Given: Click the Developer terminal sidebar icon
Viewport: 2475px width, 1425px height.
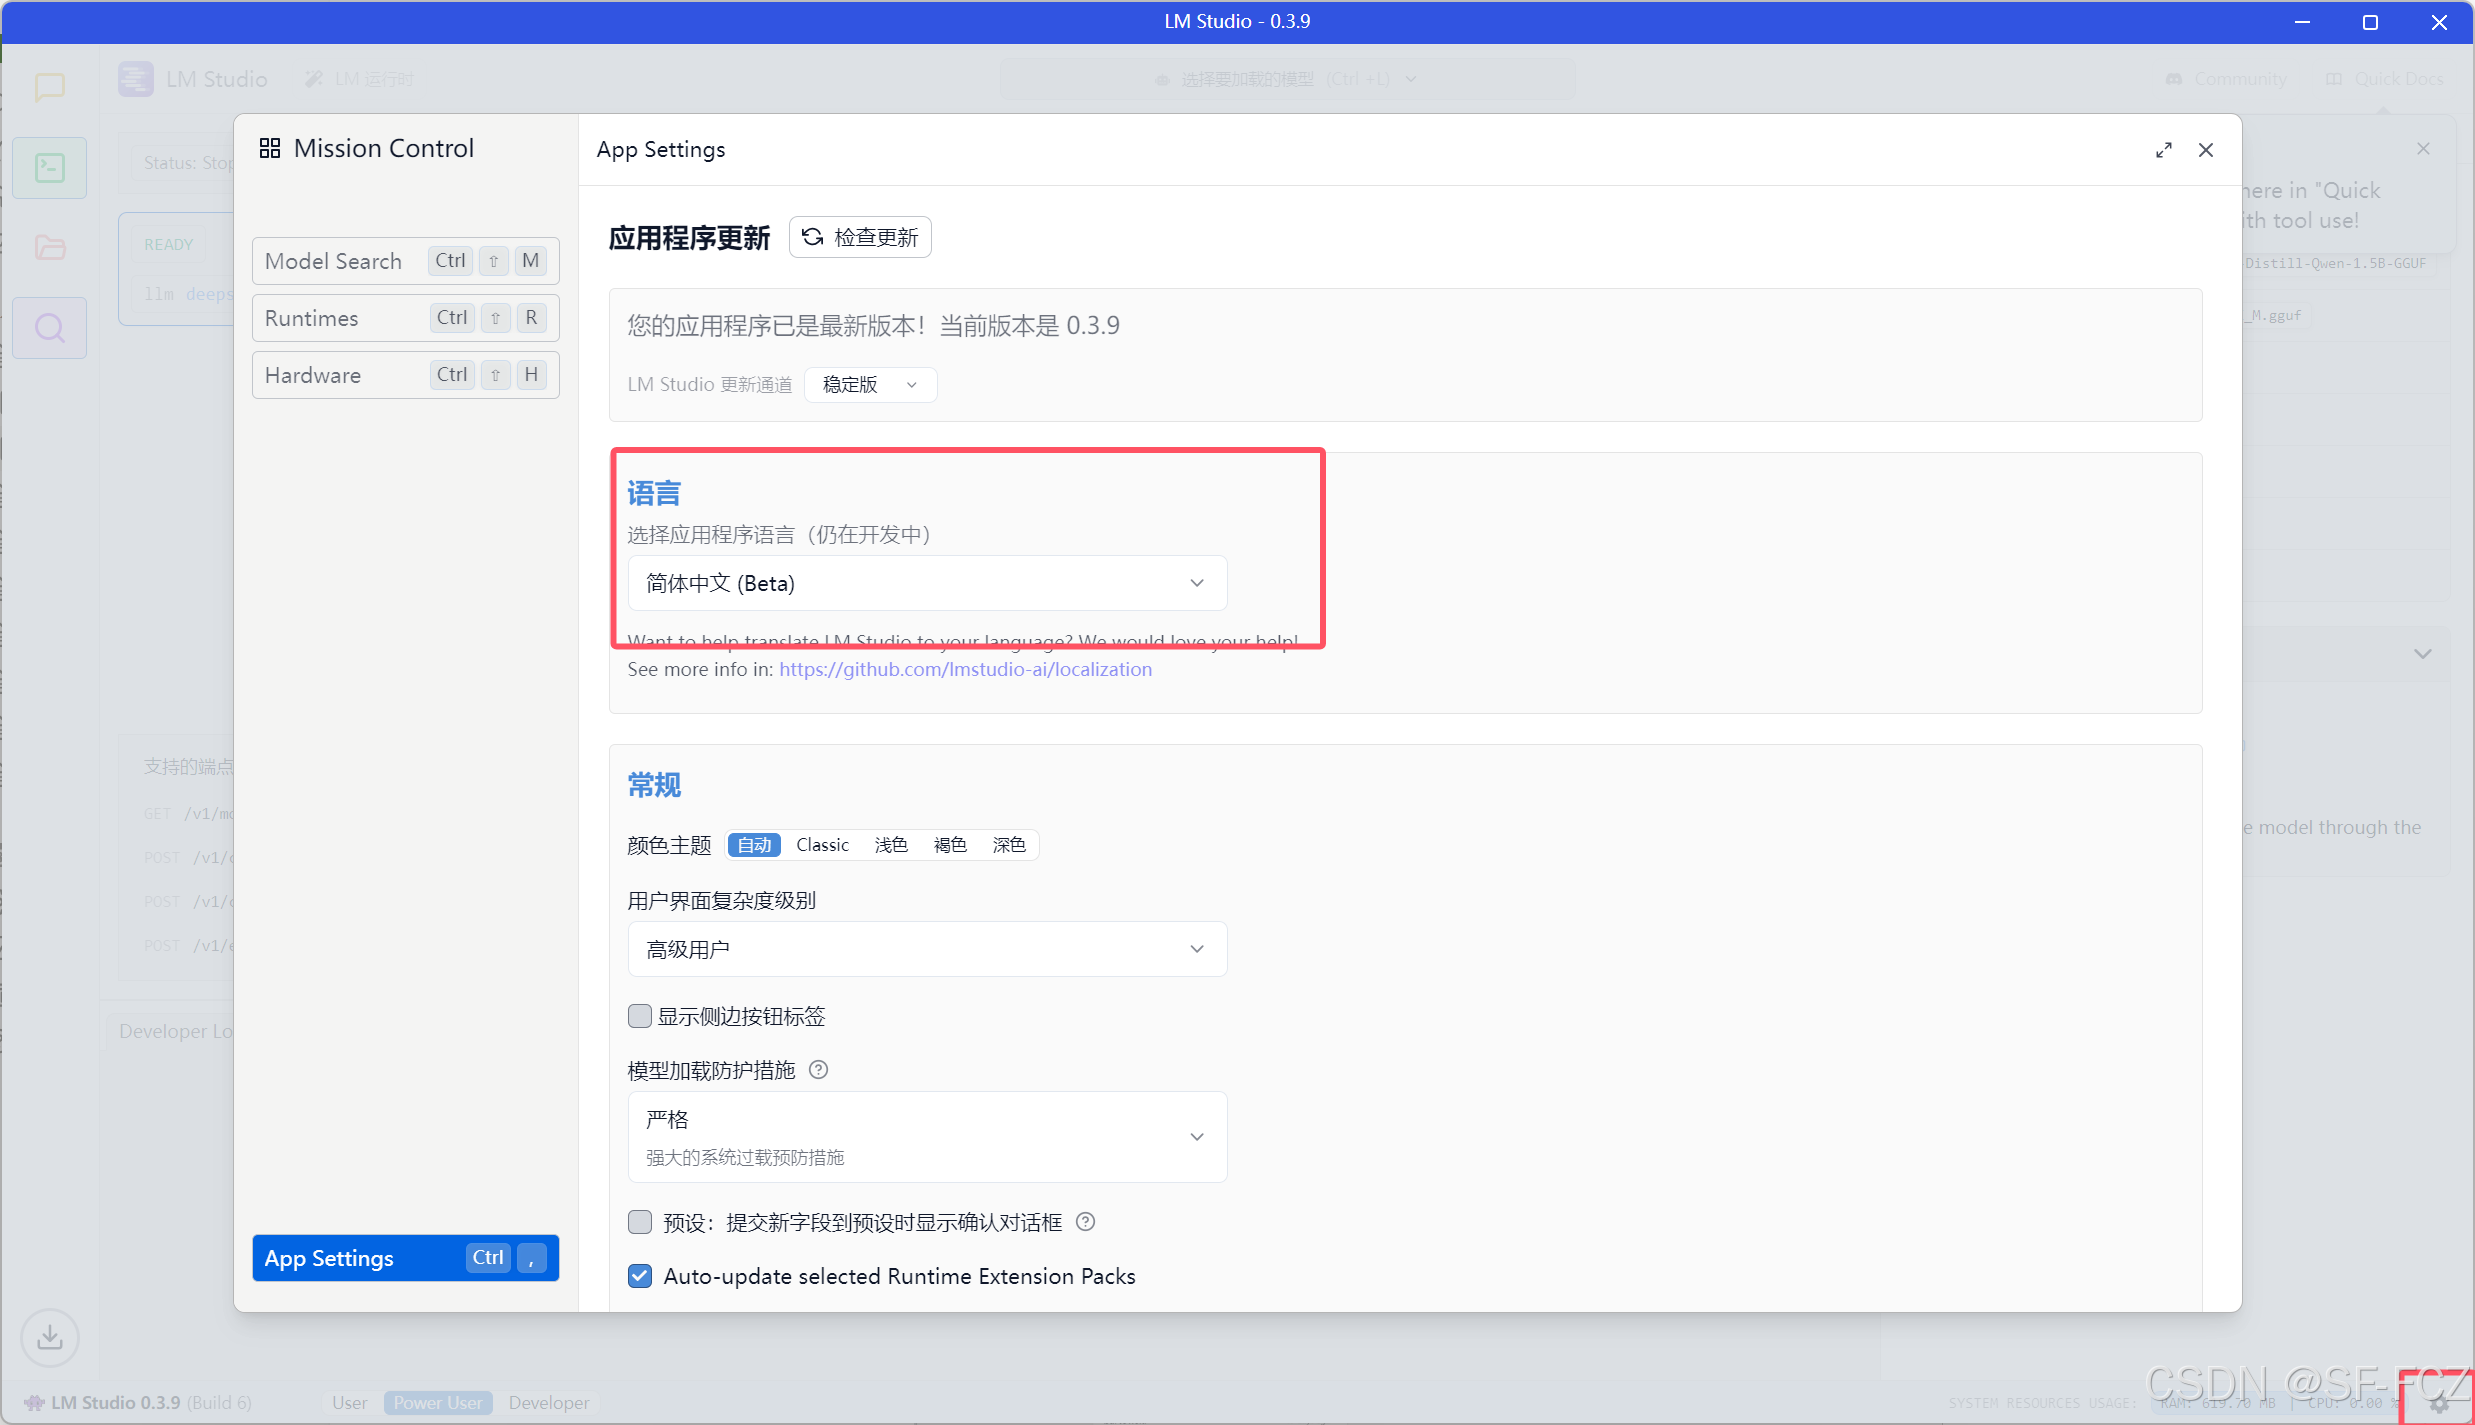Looking at the screenshot, I should click(49, 168).
